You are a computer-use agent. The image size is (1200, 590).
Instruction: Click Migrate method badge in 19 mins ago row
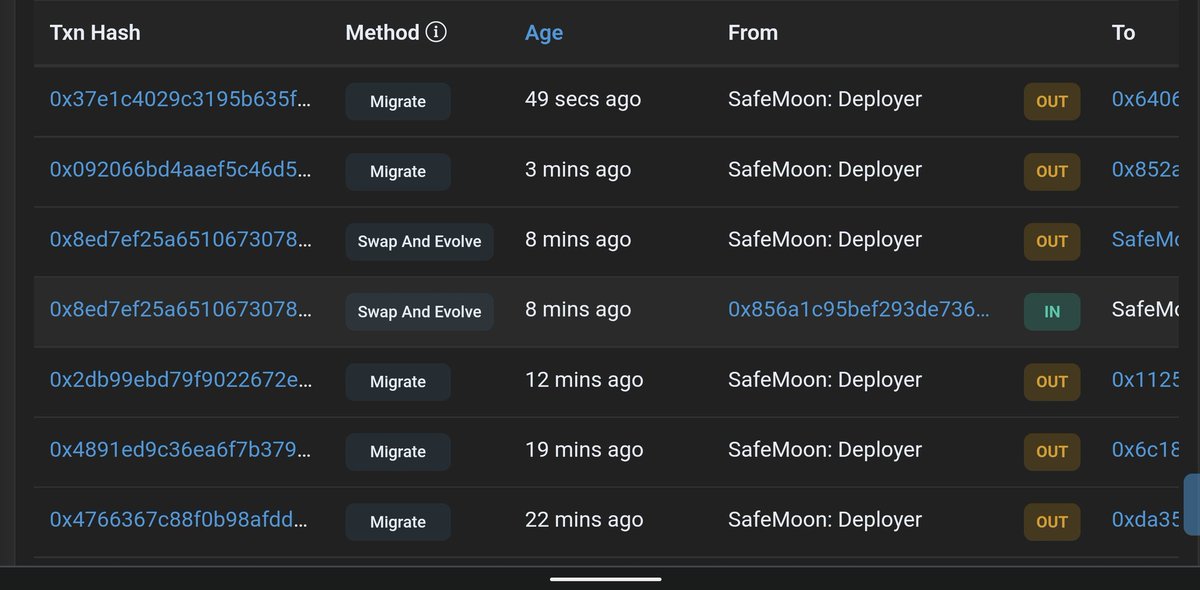click(398, 452)
